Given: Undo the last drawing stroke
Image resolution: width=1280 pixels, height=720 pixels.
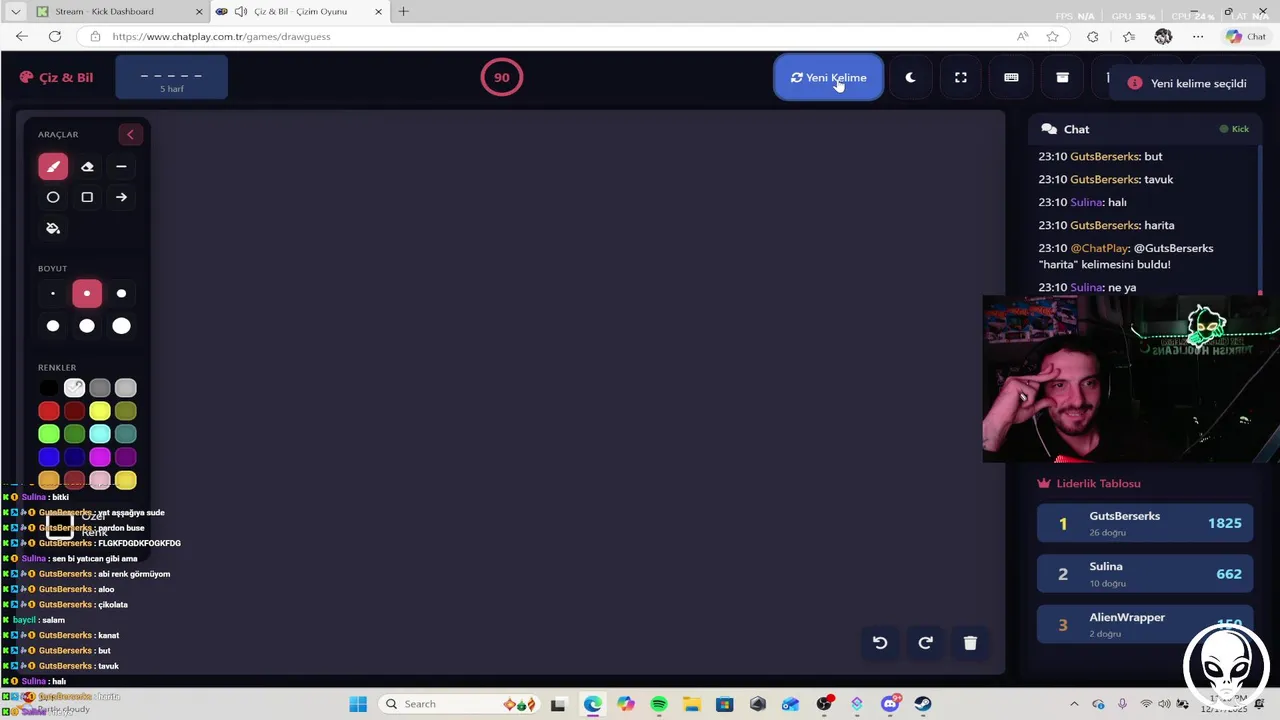Looking at the screenshot, I should click(880, 643).
